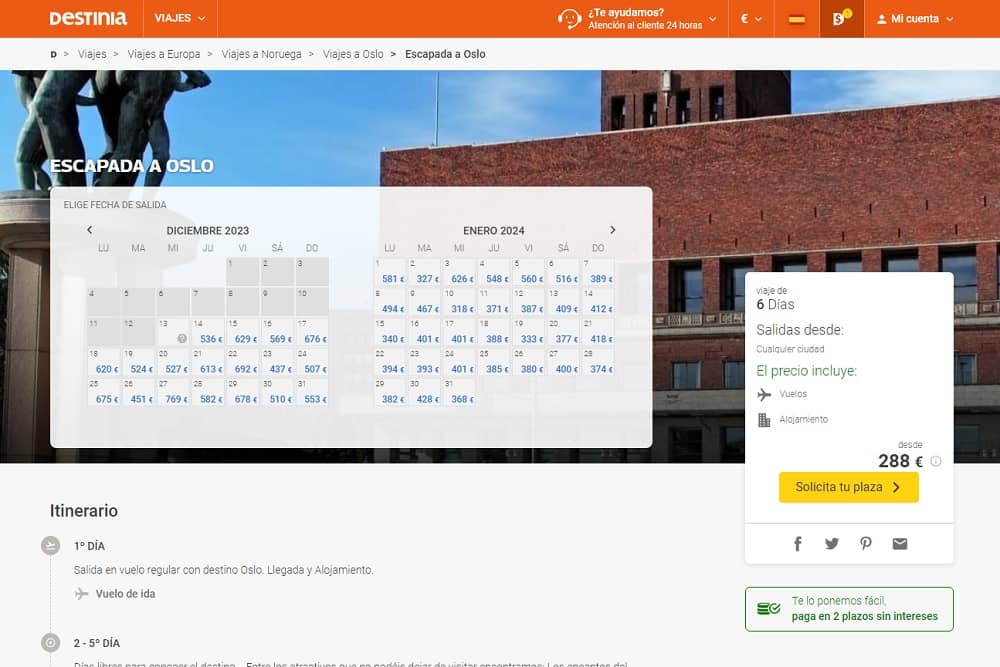Click the Escapada a Oslo breadcrumb text
Image resolution: width=1000 pixels, height=667 pixels.
coord(445,54)
